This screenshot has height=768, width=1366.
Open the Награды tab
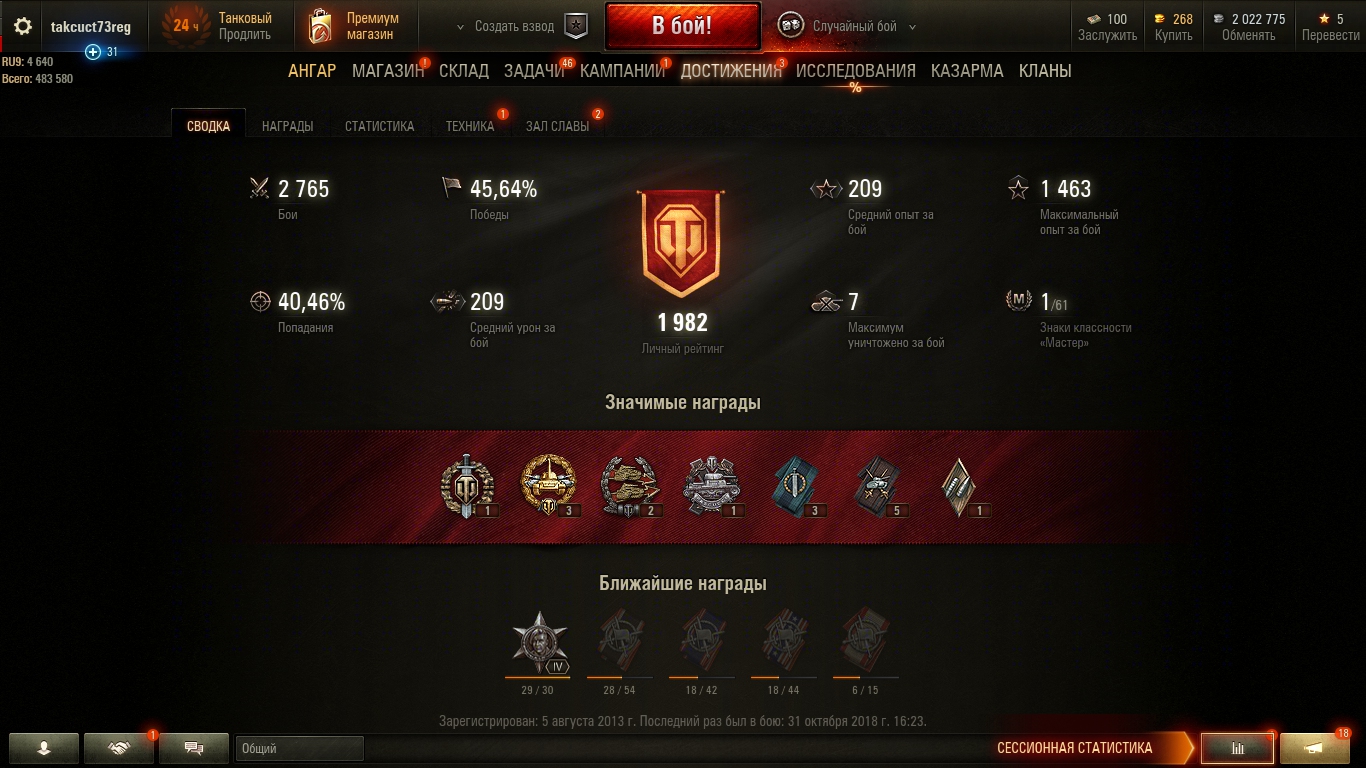point(287,126)
